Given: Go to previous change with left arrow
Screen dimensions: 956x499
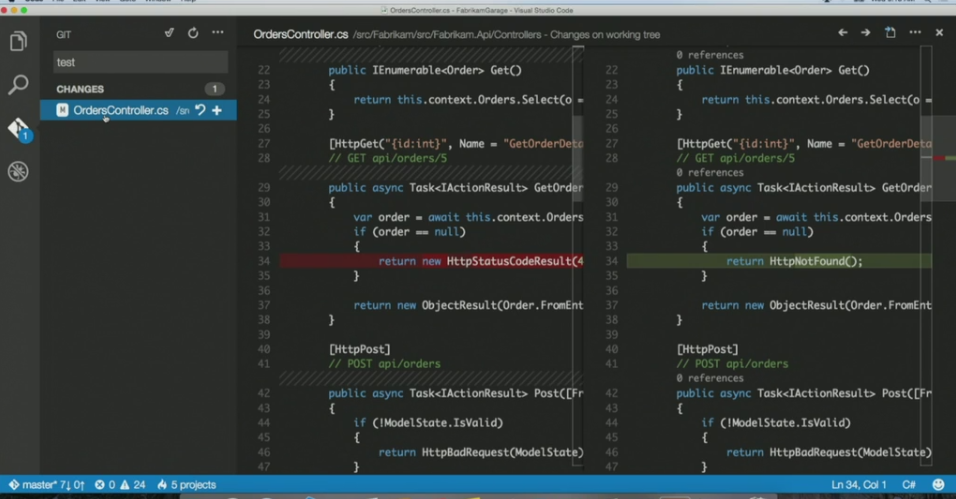Looking at the screenshot, I should point(843,34).
